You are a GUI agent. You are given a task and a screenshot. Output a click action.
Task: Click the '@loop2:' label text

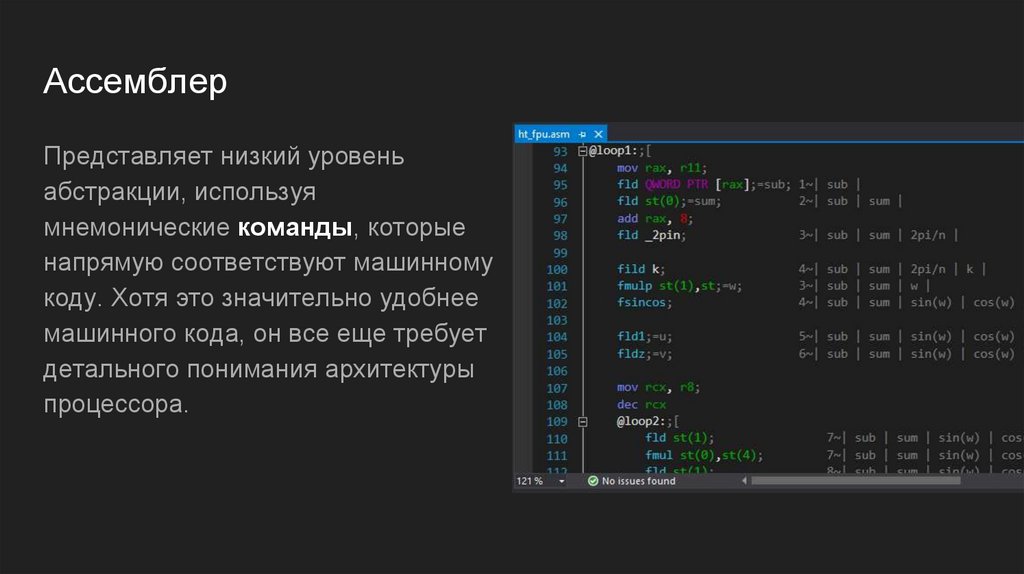(x=641, y=422)
